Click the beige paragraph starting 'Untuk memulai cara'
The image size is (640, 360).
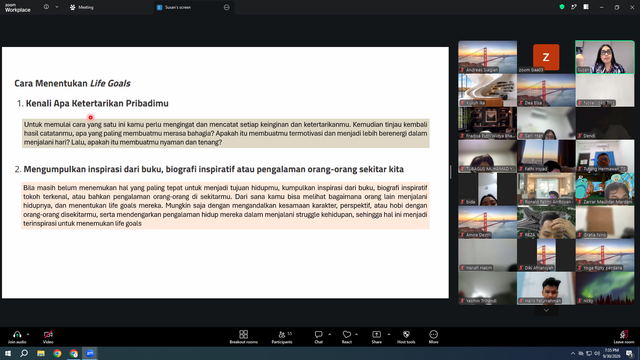[x=226, y=133]
